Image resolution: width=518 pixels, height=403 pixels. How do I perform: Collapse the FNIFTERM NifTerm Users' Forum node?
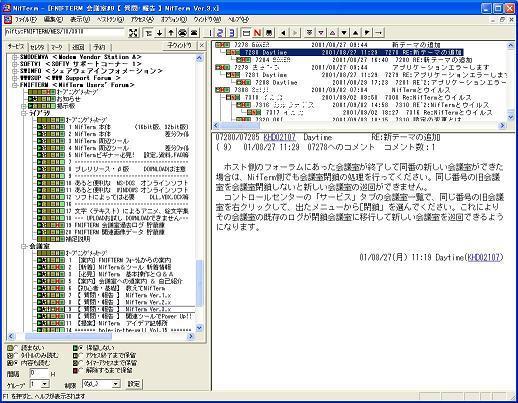point(15,85)
